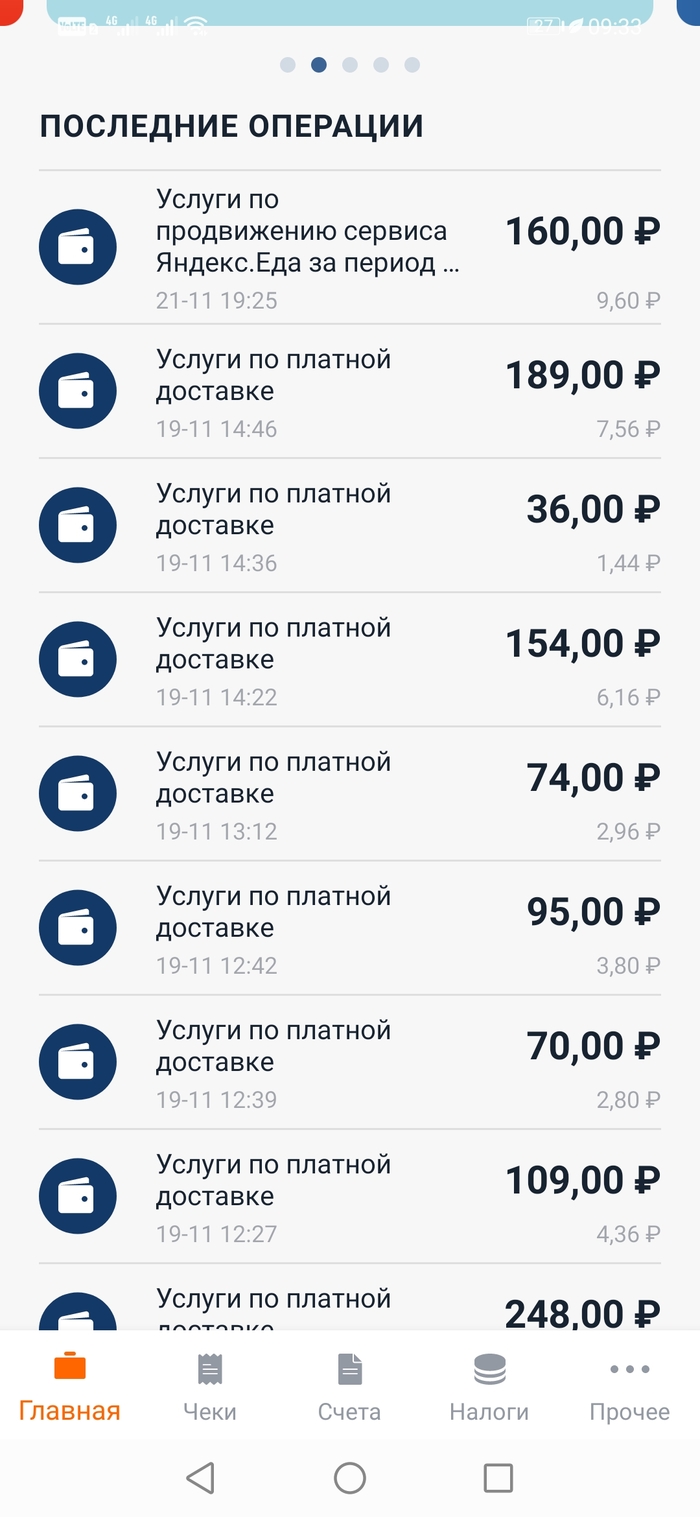Open the Главная tab briefcase icon
The width and height of the screenshot is (700, 1517).
pyautogui.click(x=70, y=1366)
